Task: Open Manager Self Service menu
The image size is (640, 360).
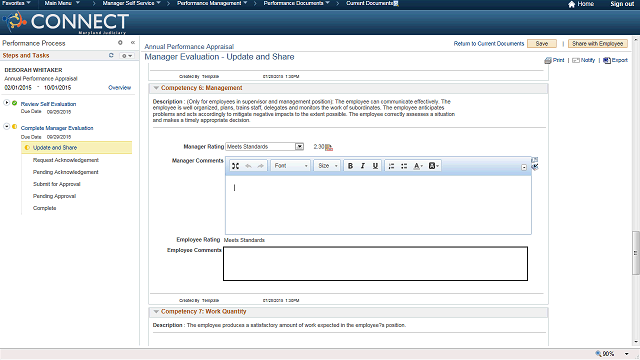Action: pyautogui.click(x=131, y=3)
